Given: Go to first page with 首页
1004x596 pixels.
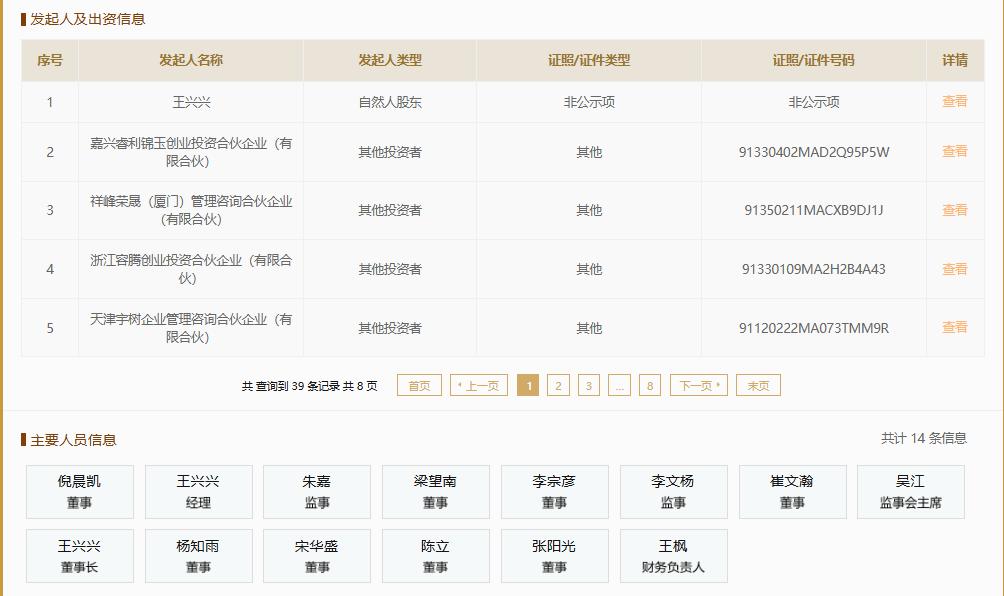Looking at the screenshot, I should [x=419, y=386].
